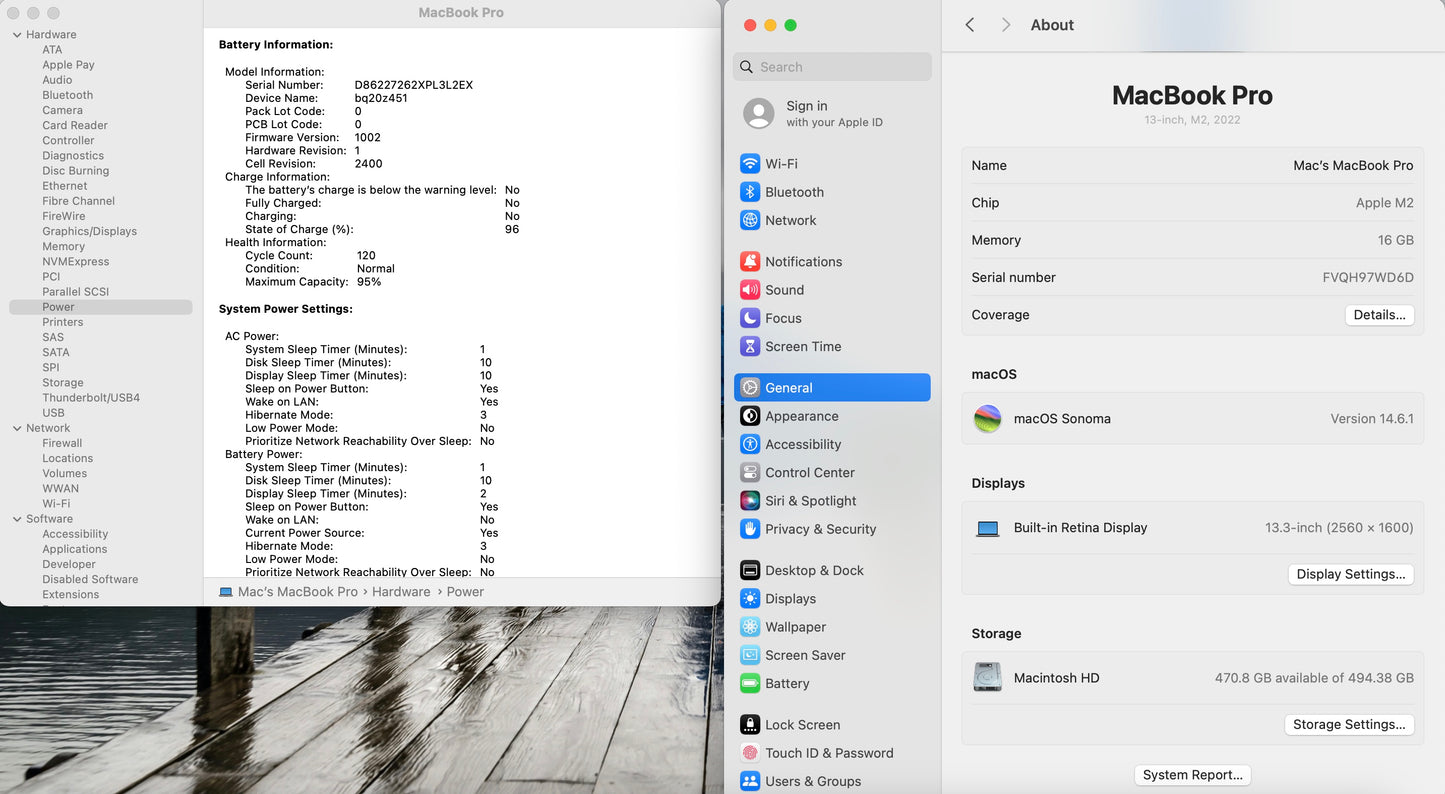Select Power in the Hardware list

click(x=100, y=307)
